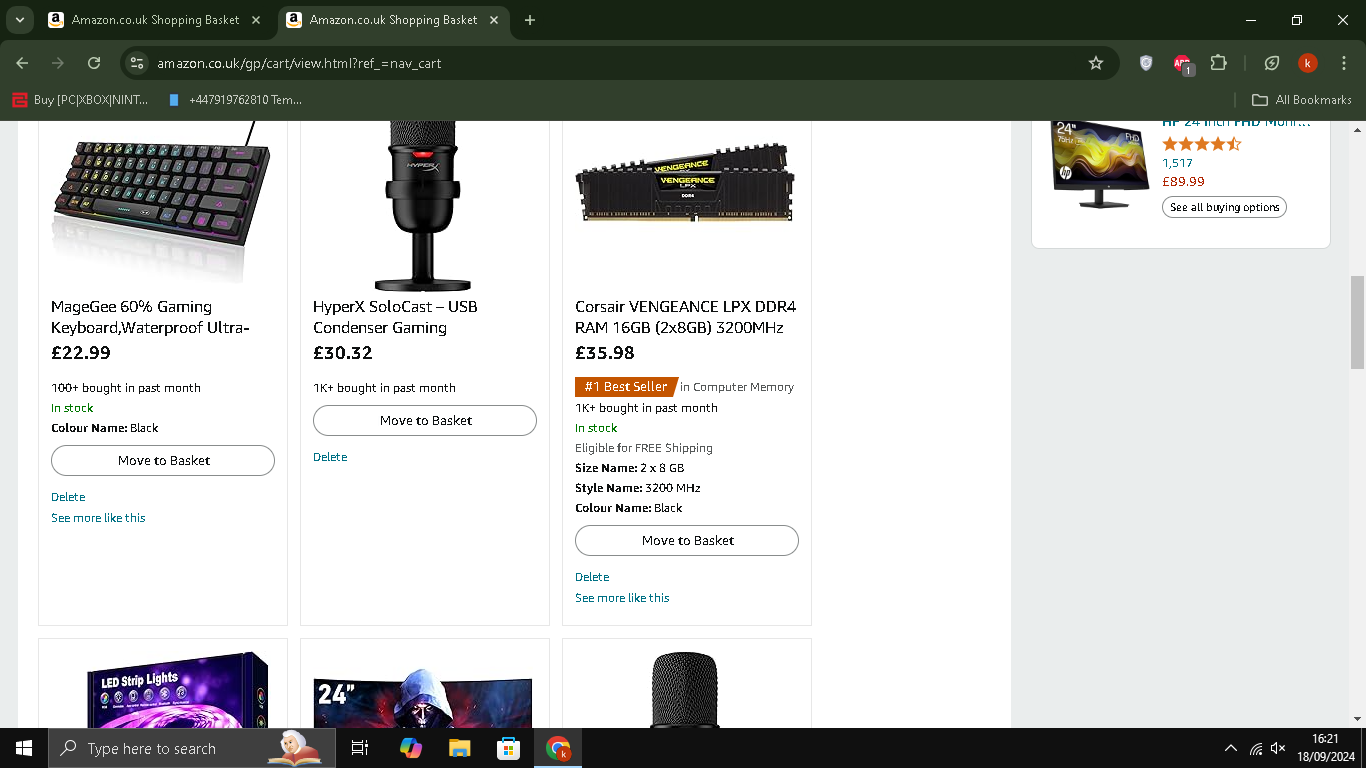The image size is (1366, 768).
Task: See more like the Corsair RAM
Action: 622,598
